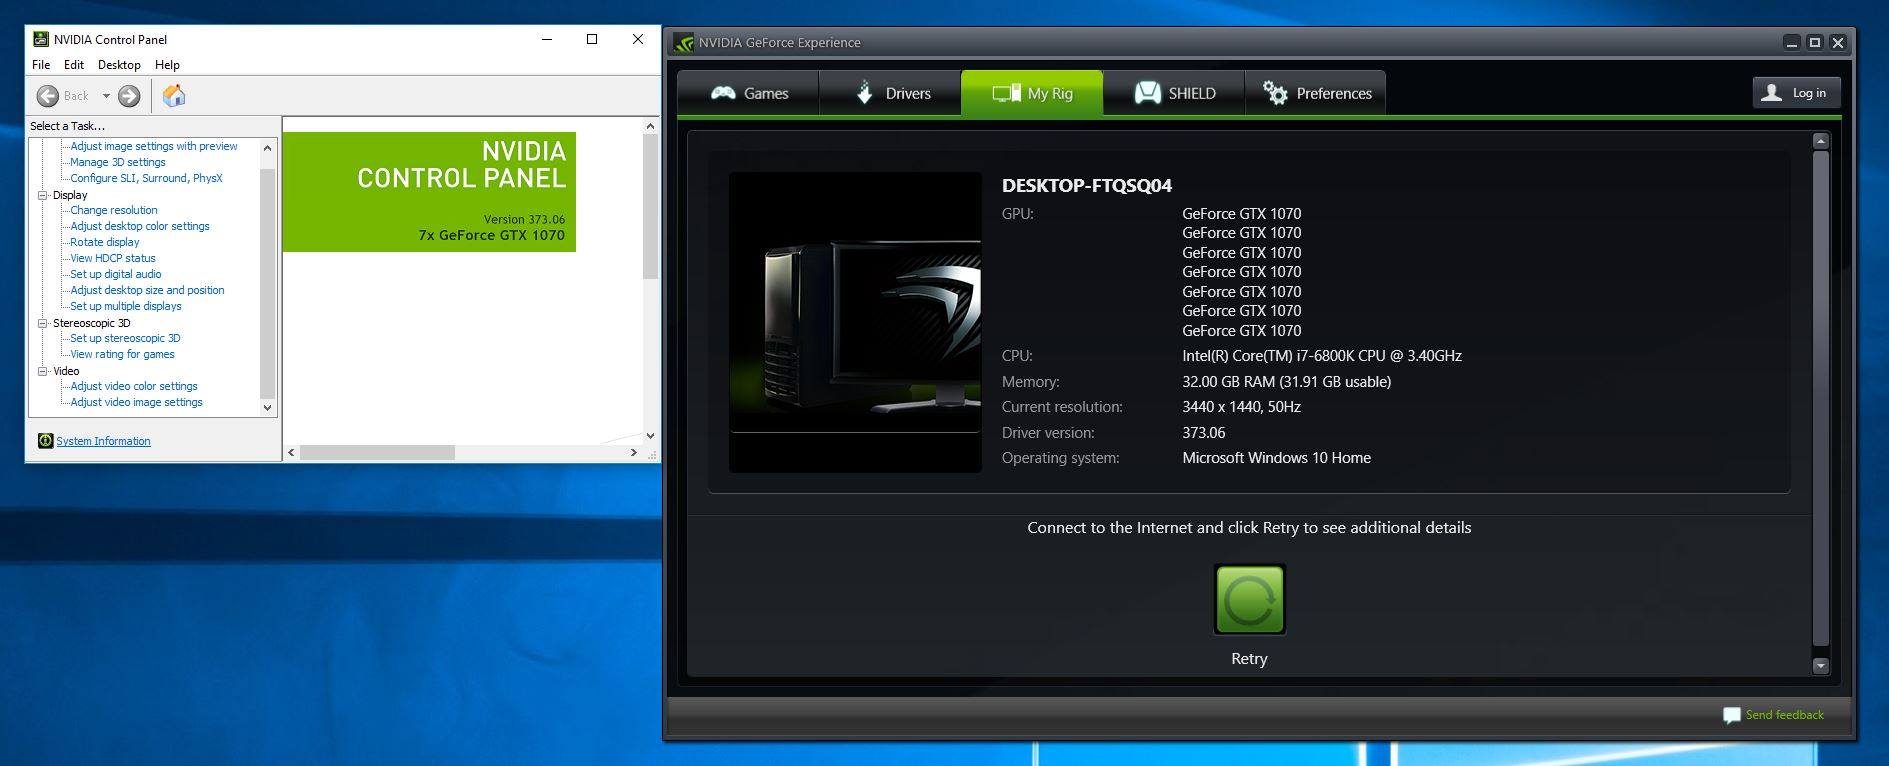
Task: Select Set up multiple displays task
Action: 126,306
